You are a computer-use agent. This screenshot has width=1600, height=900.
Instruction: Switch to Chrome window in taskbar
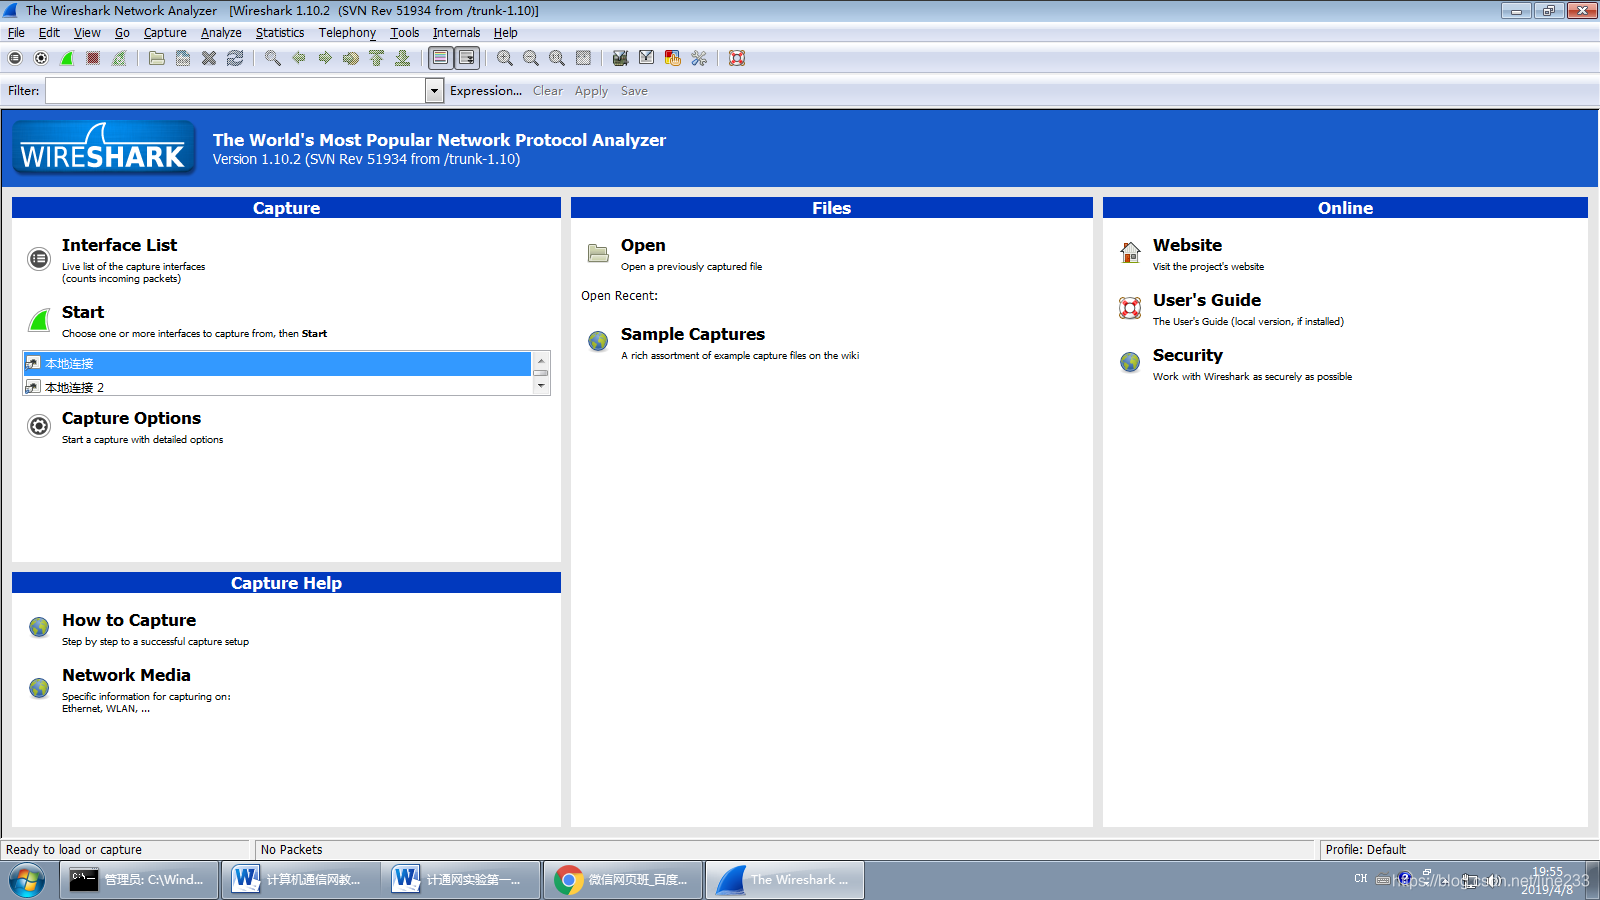[x=622, y=880]
